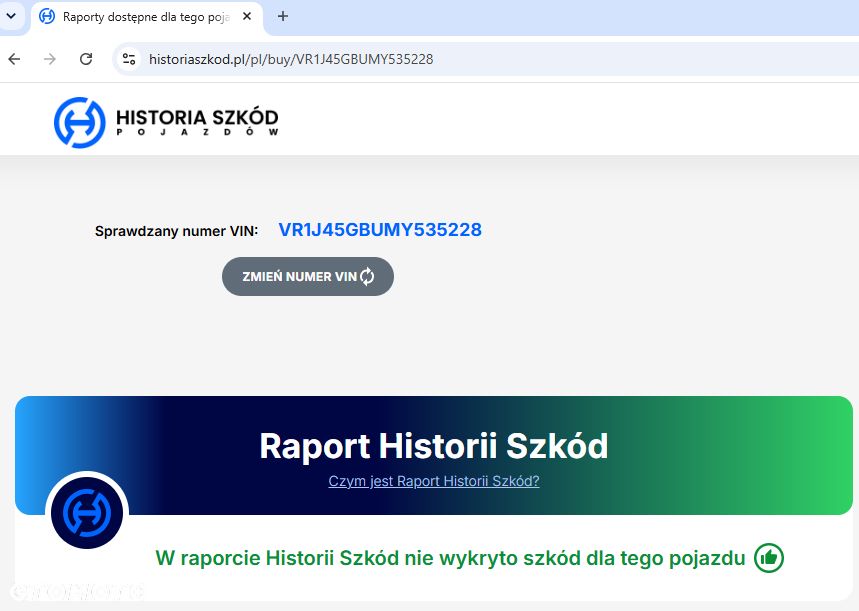The width and height of the screenshot is (859, 611).
Task: Reload the current page
Action: (x=86, y=59)
